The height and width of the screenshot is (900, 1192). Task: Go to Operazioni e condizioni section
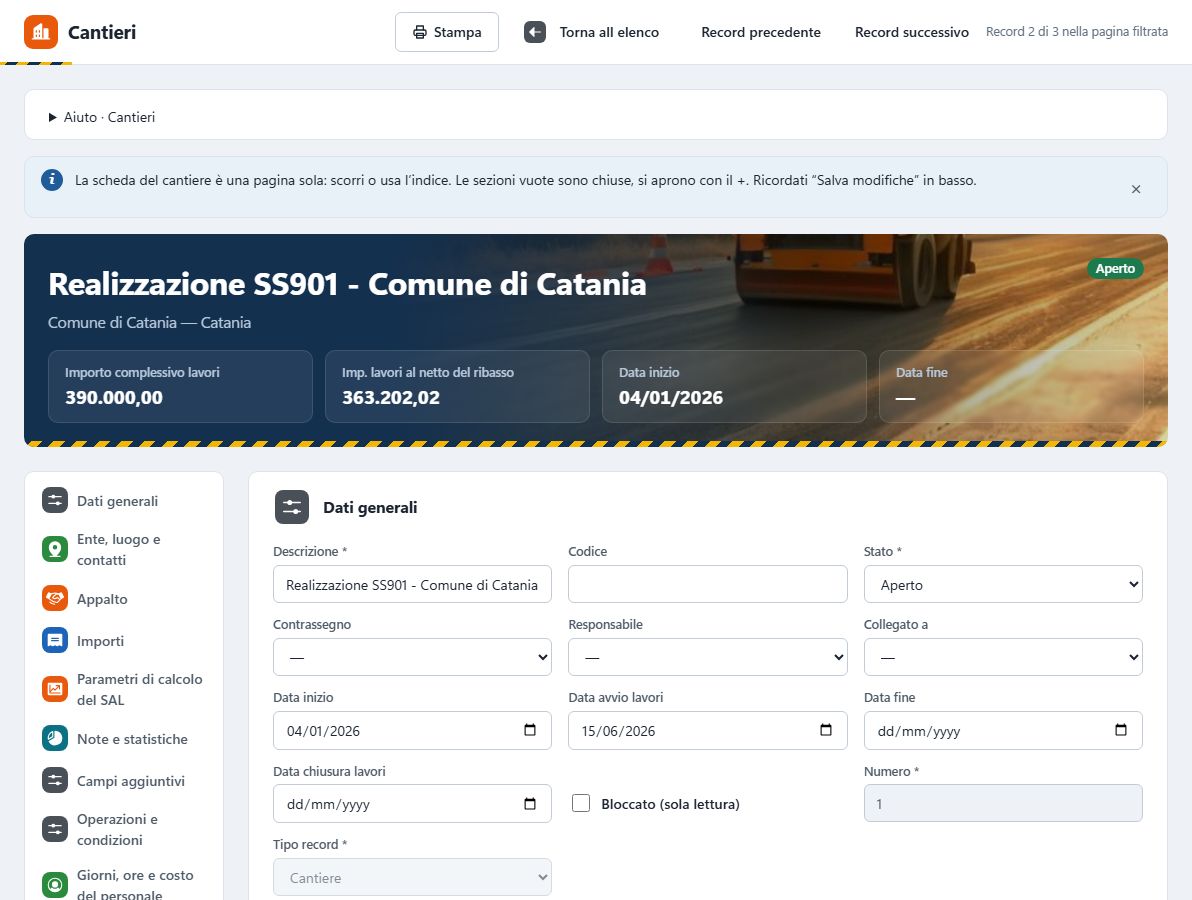point(117,829)
